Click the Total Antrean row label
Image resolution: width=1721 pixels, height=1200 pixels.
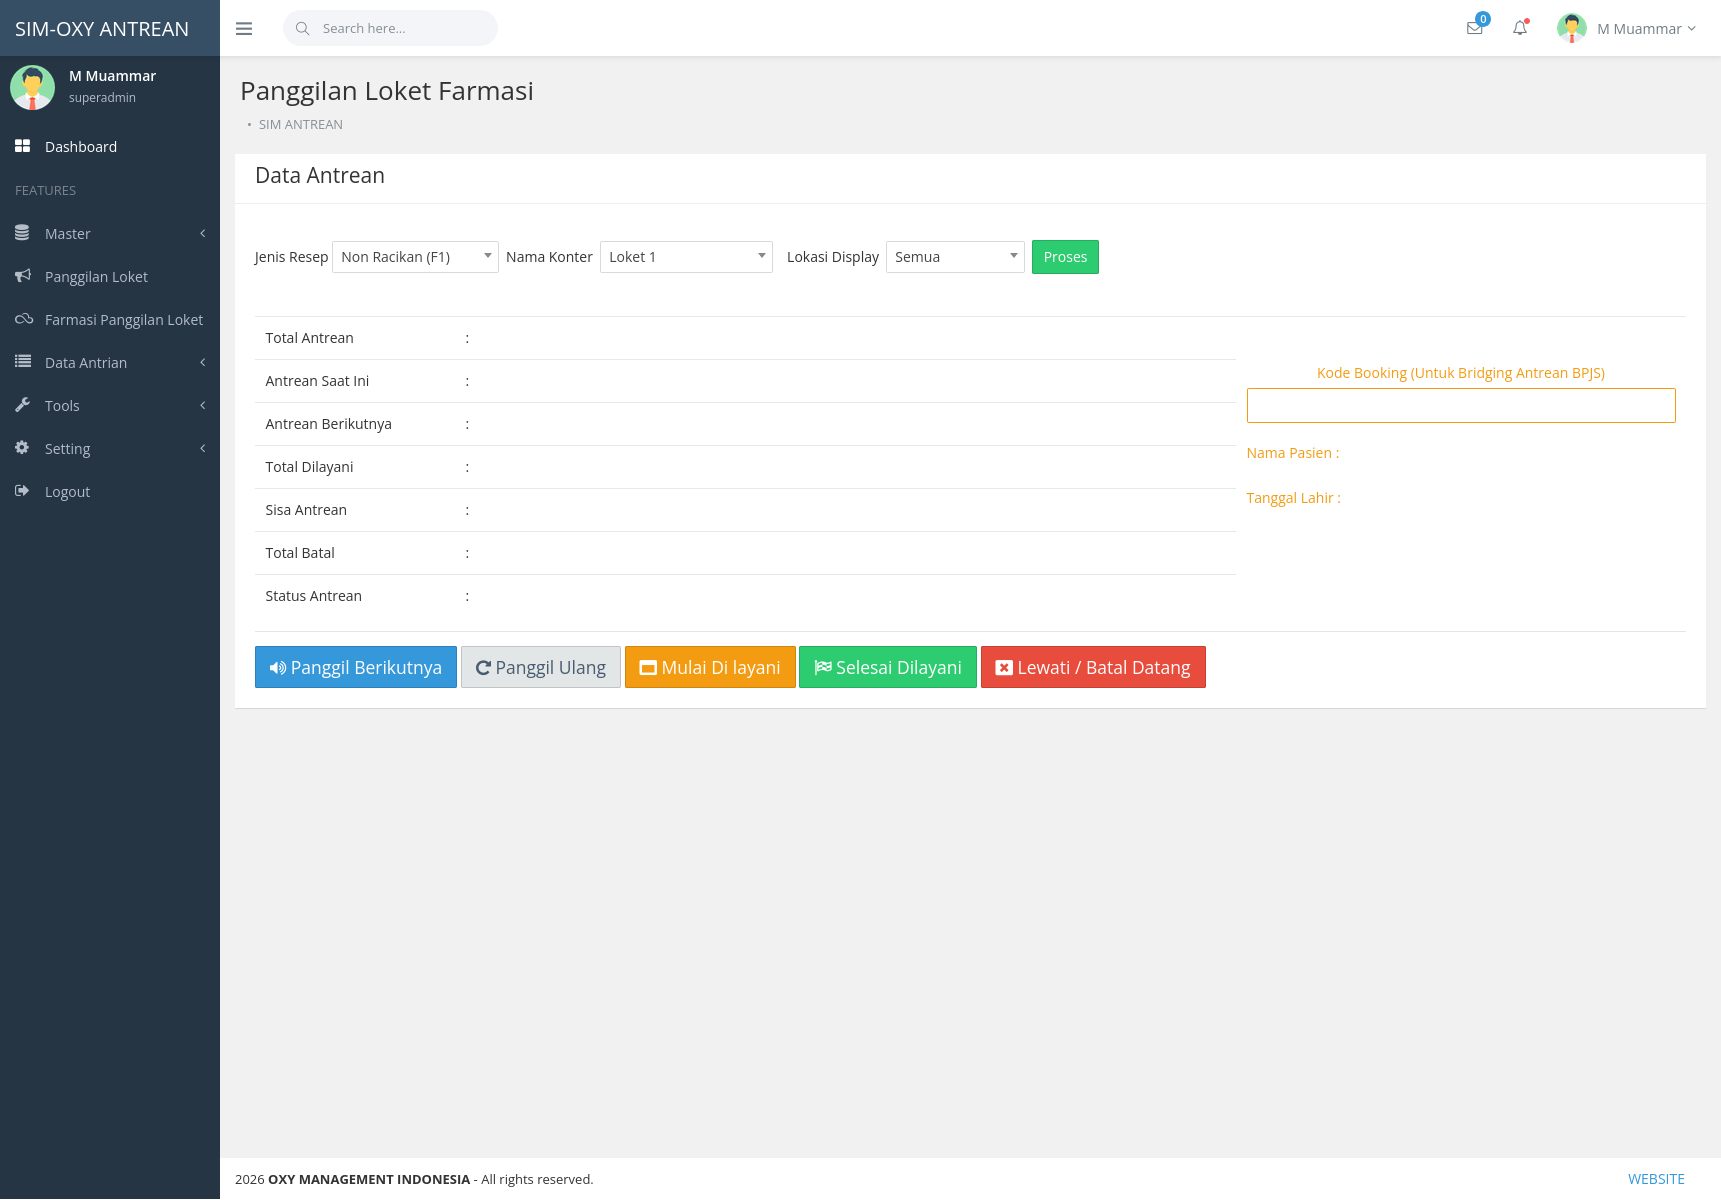(310, 338)
